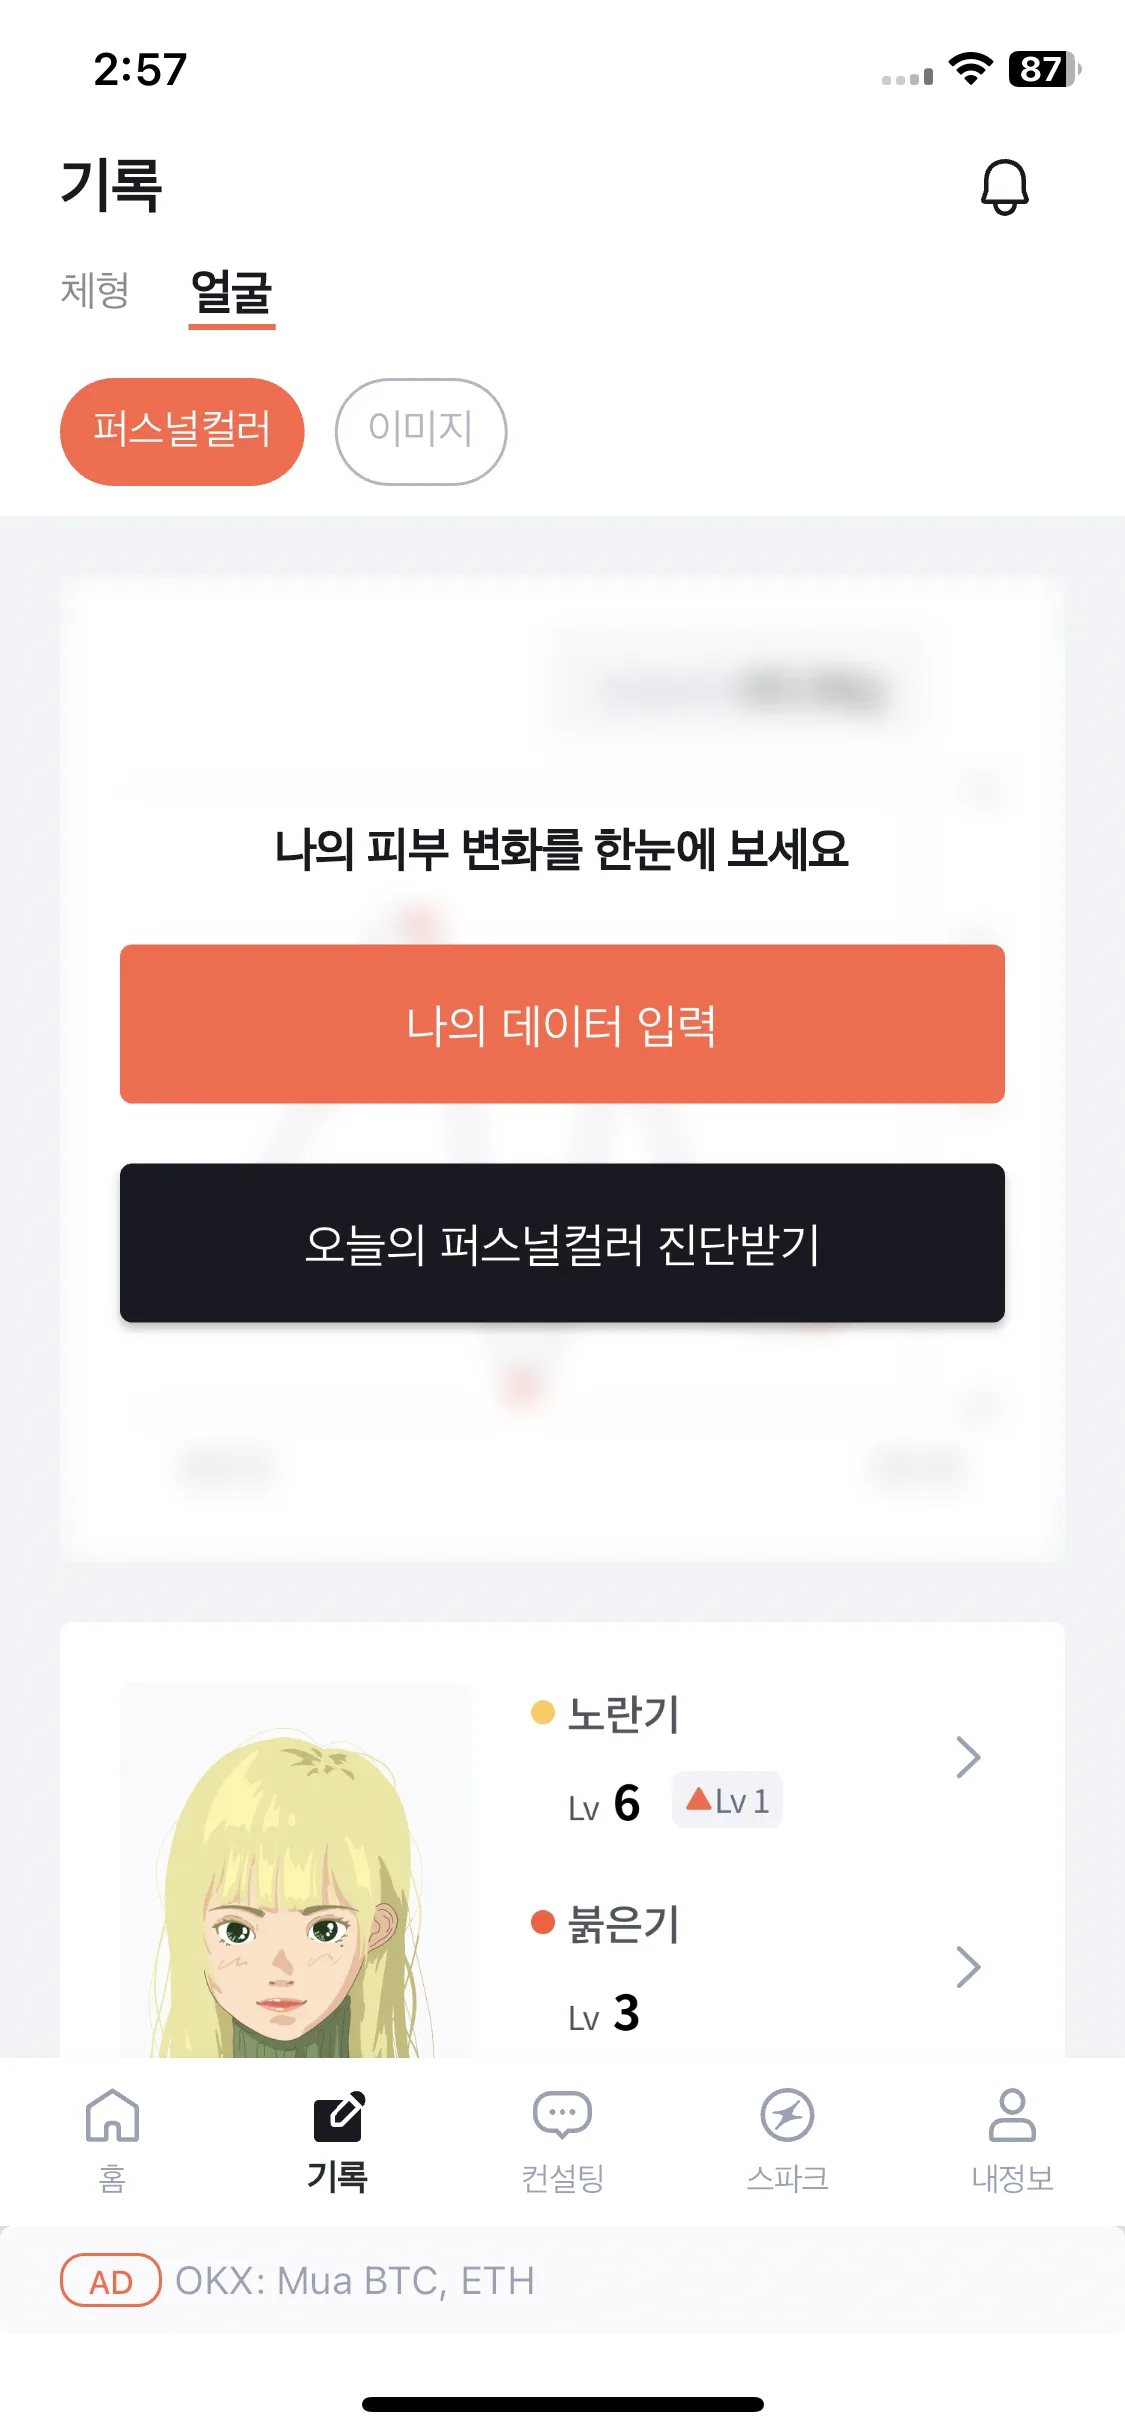Click the Wi-Fi status icon
1125x2436 pixels.
[970, 69]
